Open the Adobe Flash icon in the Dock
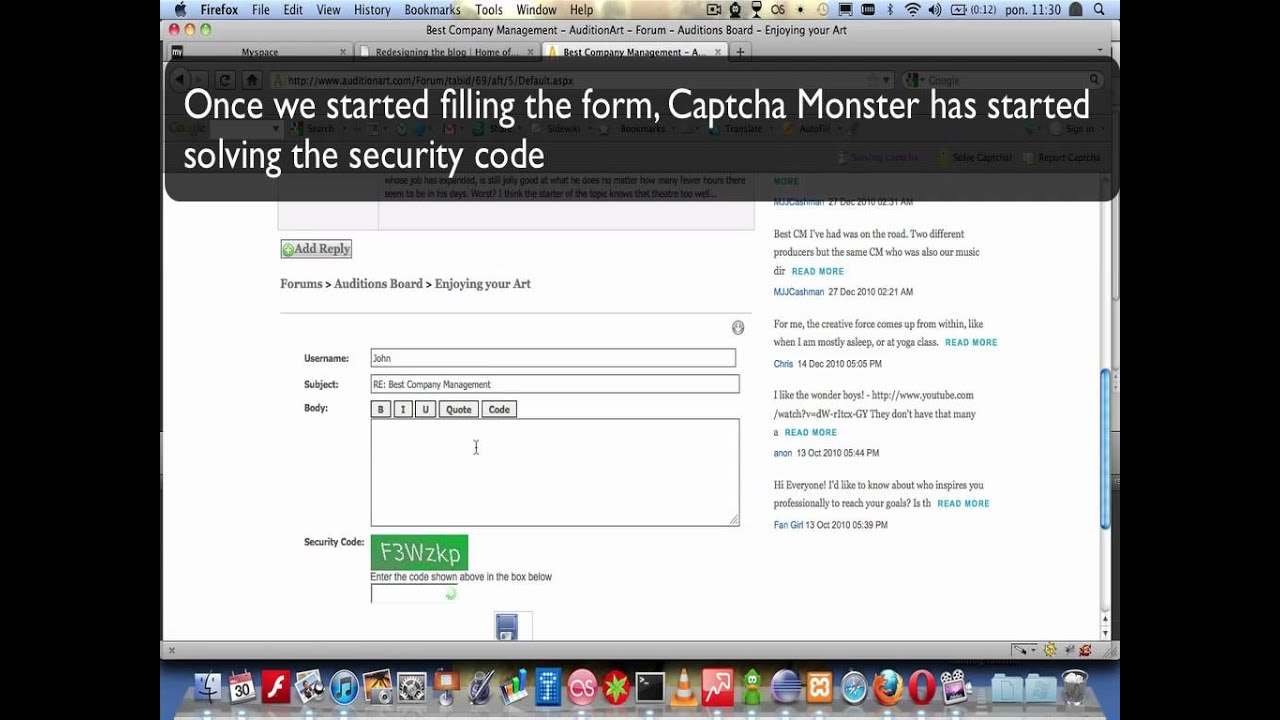This screenshot has height=720, width=1280. 275,687
